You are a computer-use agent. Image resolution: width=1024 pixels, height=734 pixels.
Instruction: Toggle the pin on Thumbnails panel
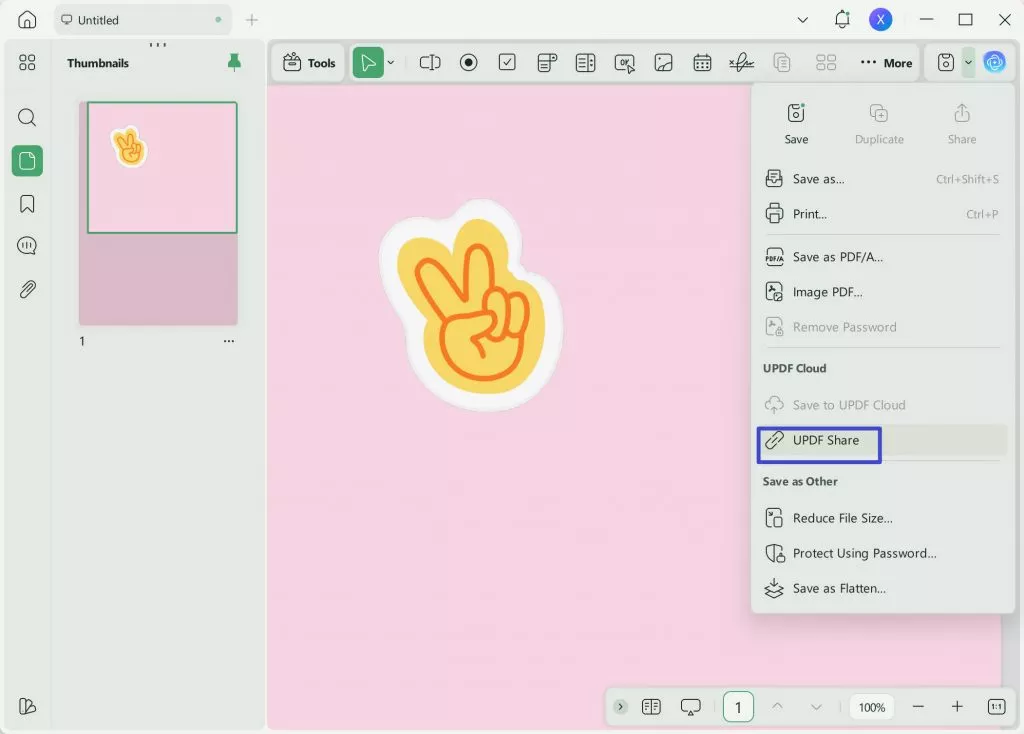point(234,63)
